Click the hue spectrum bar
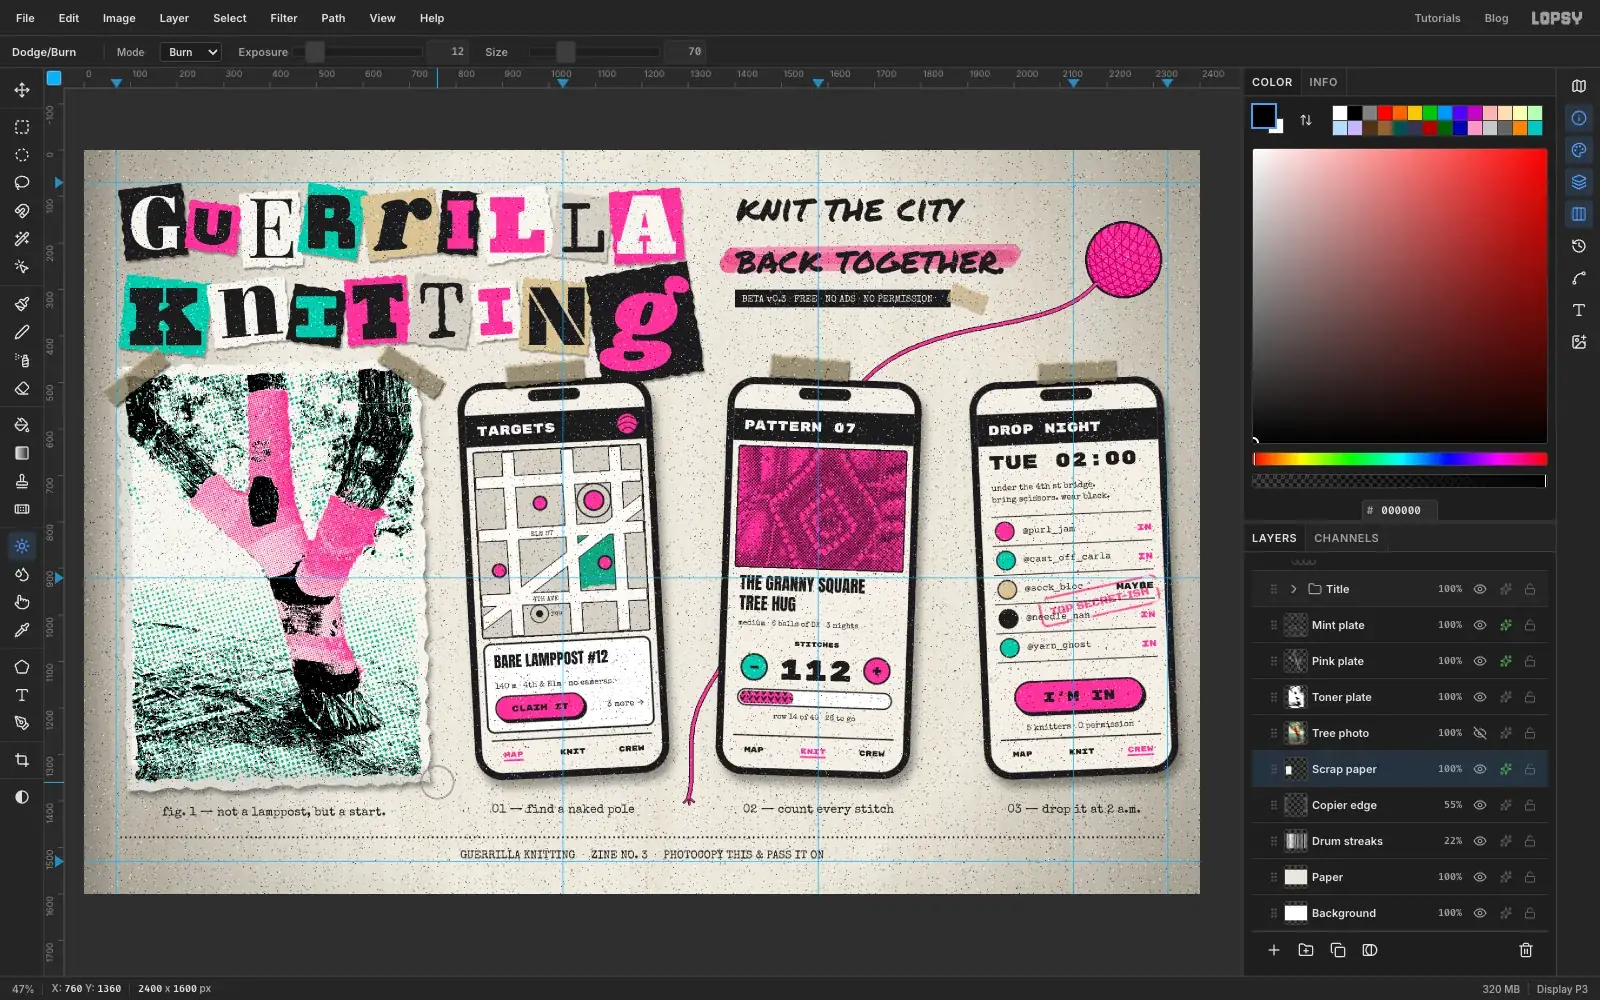The width and height of the screenshot is (1600, 1000). 1399,459
